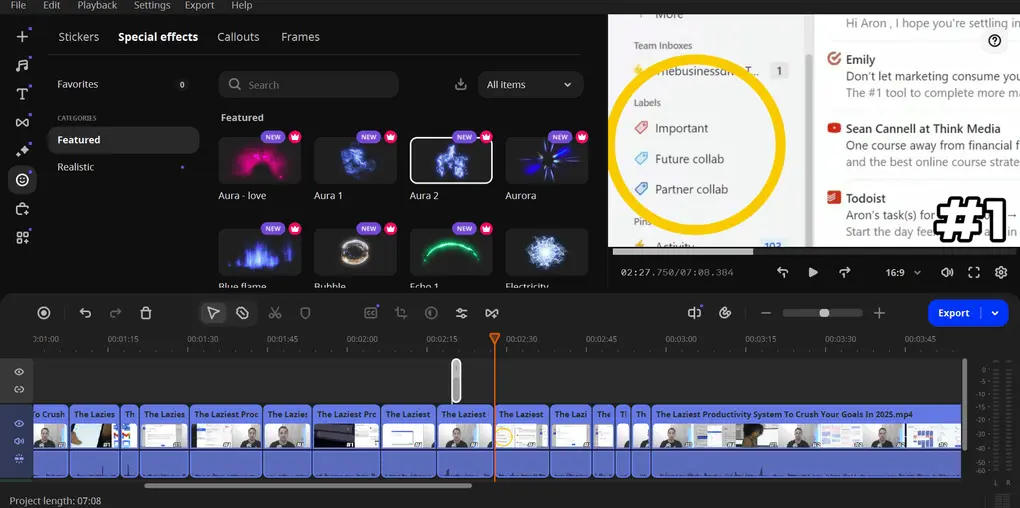Delete the selected clip with trash icon
This screenshot has height=508, width=1020.
(x=146, y=313)
